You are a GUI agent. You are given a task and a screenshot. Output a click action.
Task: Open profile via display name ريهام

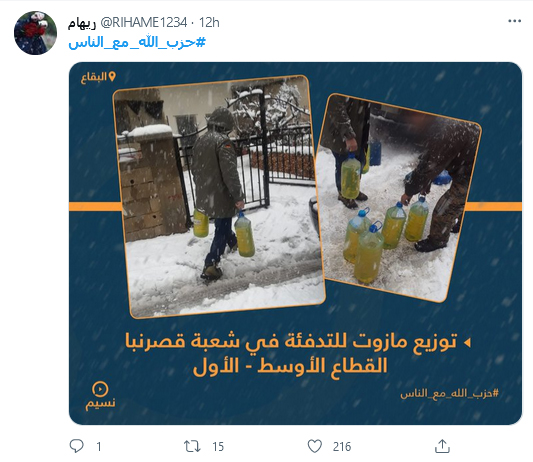pyautogui.click(x=82, y=23)
